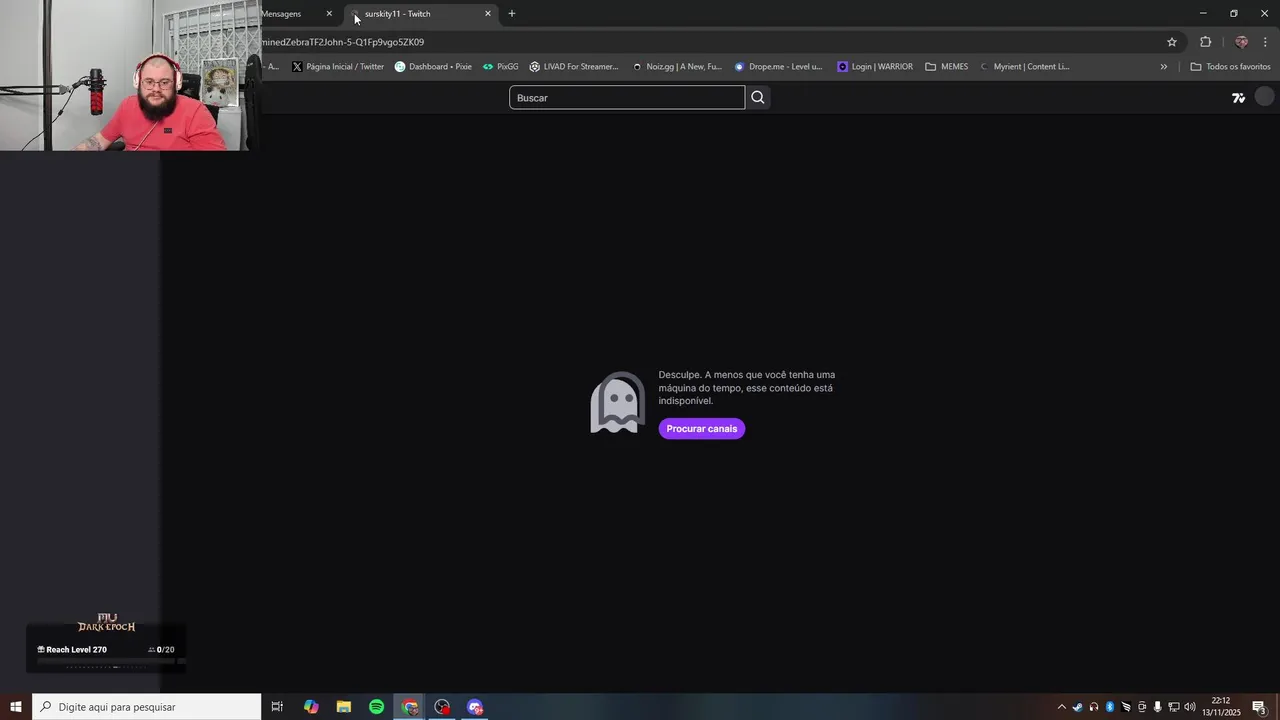The height and width of the screenshot is (720, 1280).
Task: Show hidden tray icons with the chevron
Action: (x=1061, y=707)
